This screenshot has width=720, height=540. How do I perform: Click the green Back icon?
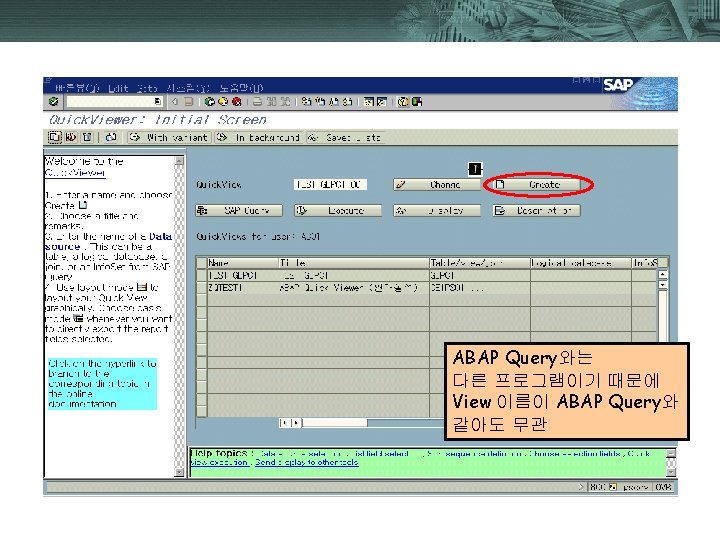tap(210, 101)
